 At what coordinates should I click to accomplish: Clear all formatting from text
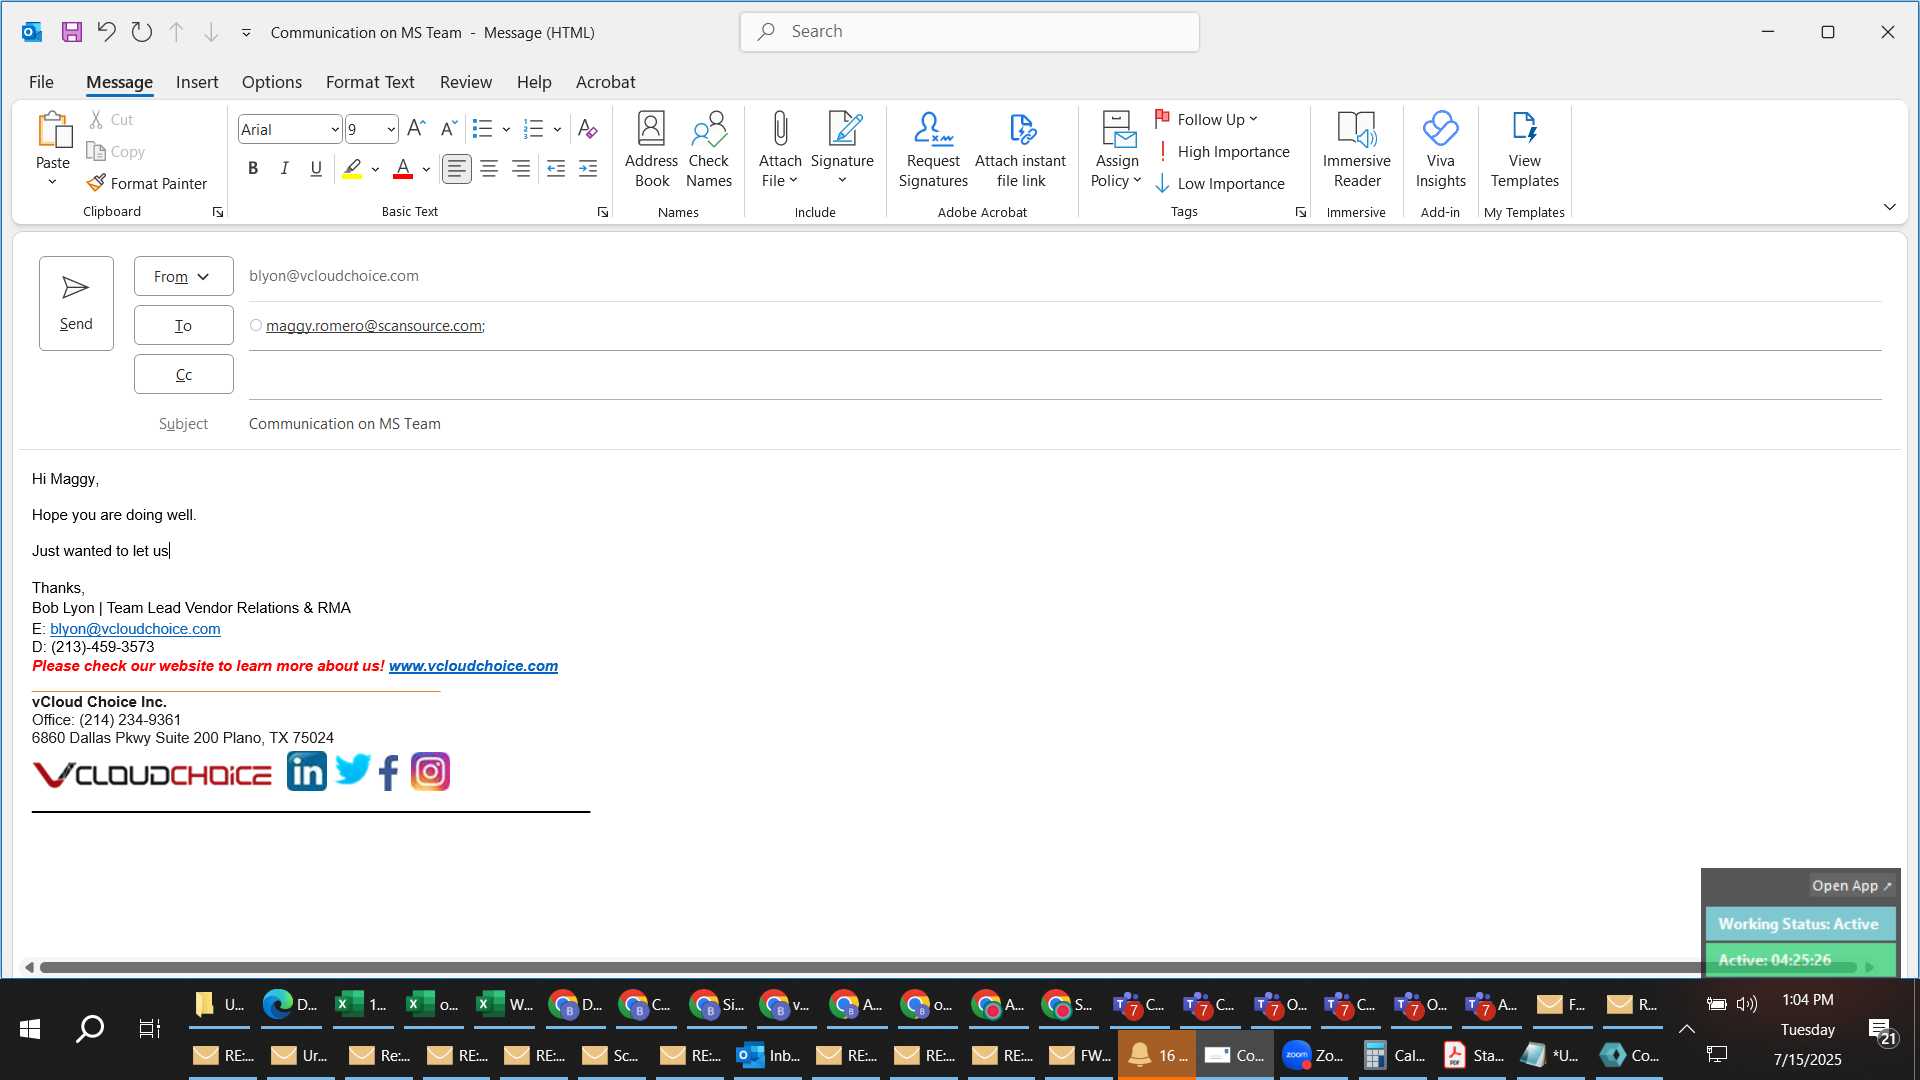[588, 129]
